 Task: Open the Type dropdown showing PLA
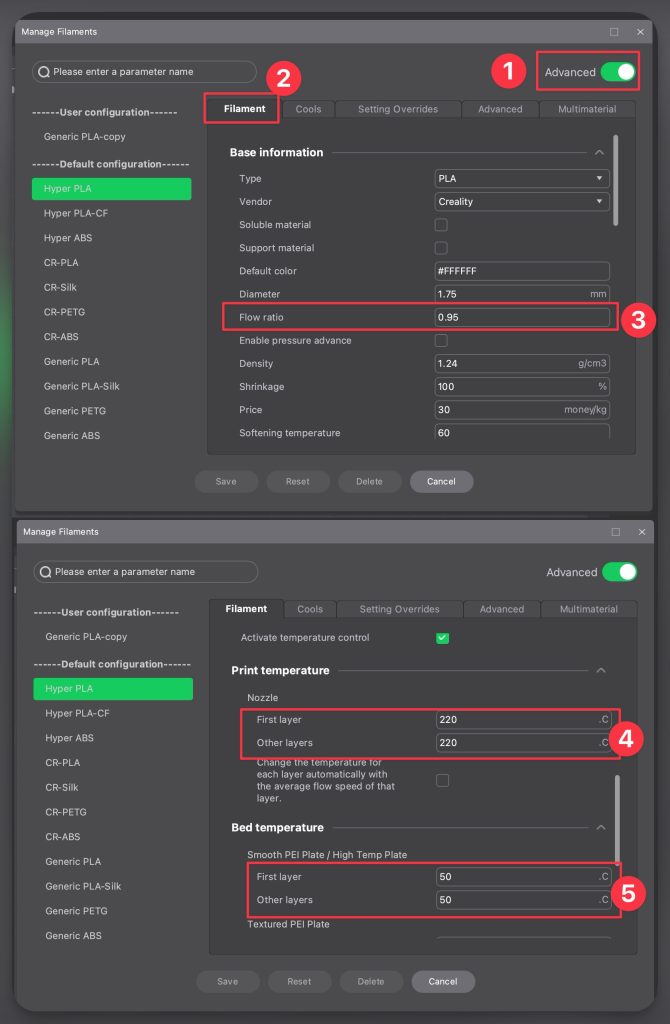click(522, 179)
